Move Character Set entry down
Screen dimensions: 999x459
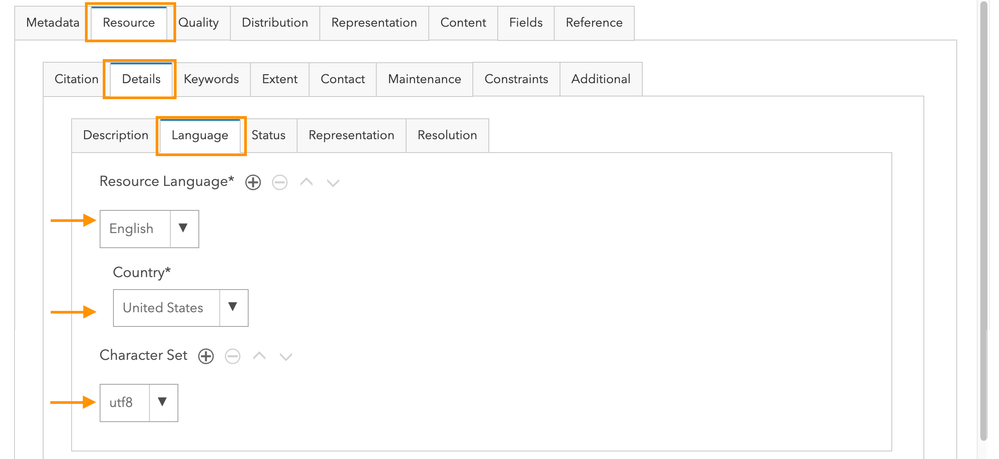(286, 356)
